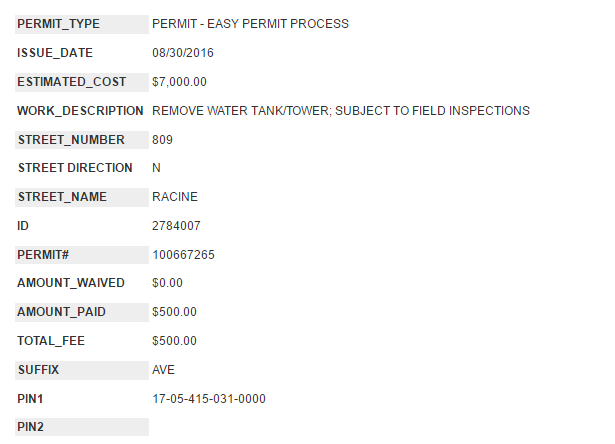Click the WORK_DESCRIPTION label
The width and height of the screenshot is (615, 444).
point(81,110)
